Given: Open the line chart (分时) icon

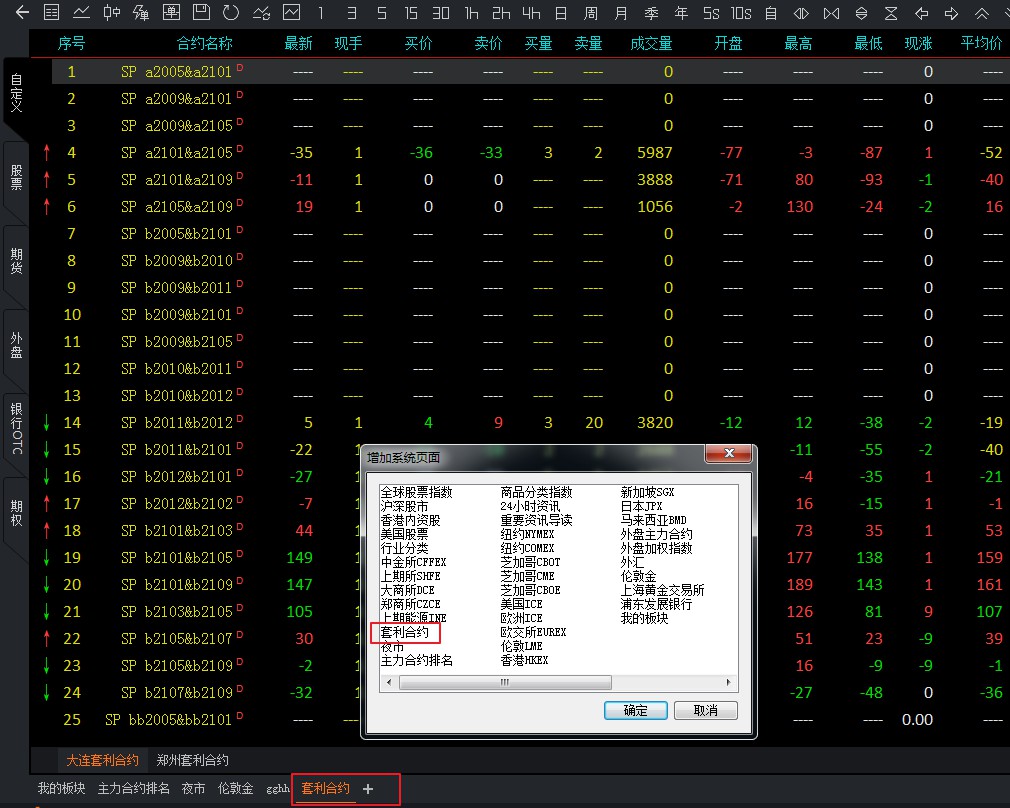Looking at the screenshot, I should [x=81, y=13].
